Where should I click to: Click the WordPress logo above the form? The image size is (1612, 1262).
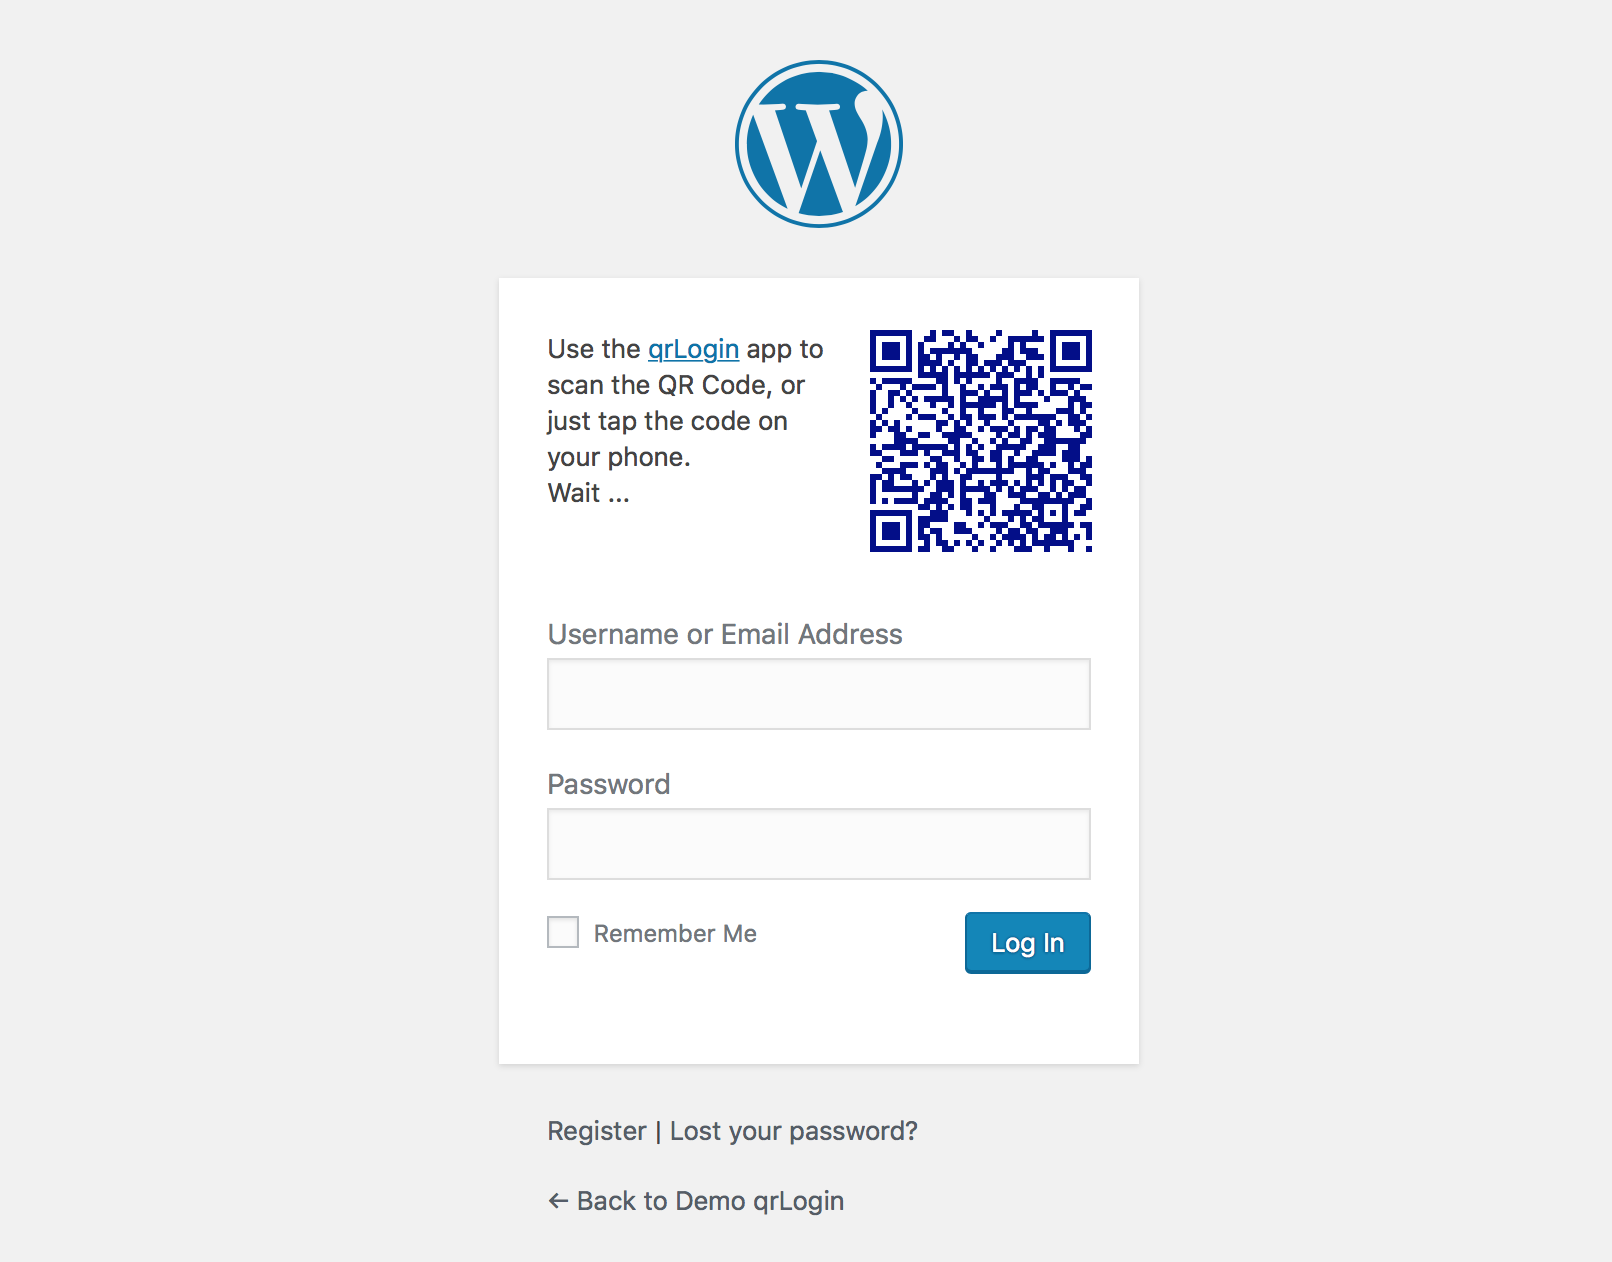(818, 143)
